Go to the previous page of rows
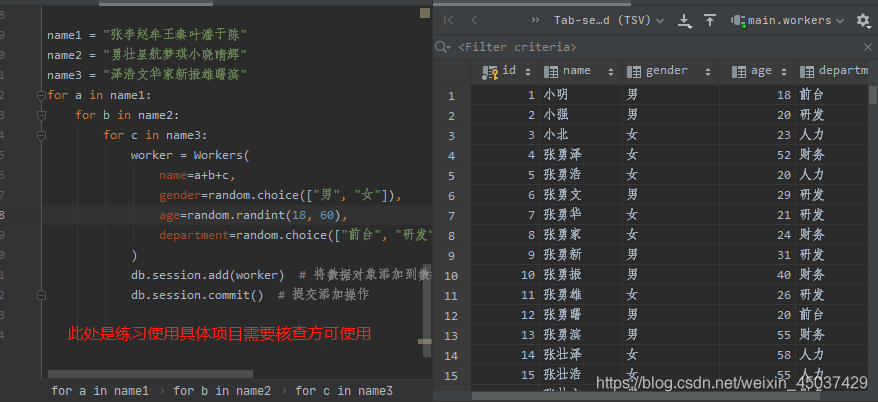The width and height of the screenshot is (878, 402). pos(474,21)
